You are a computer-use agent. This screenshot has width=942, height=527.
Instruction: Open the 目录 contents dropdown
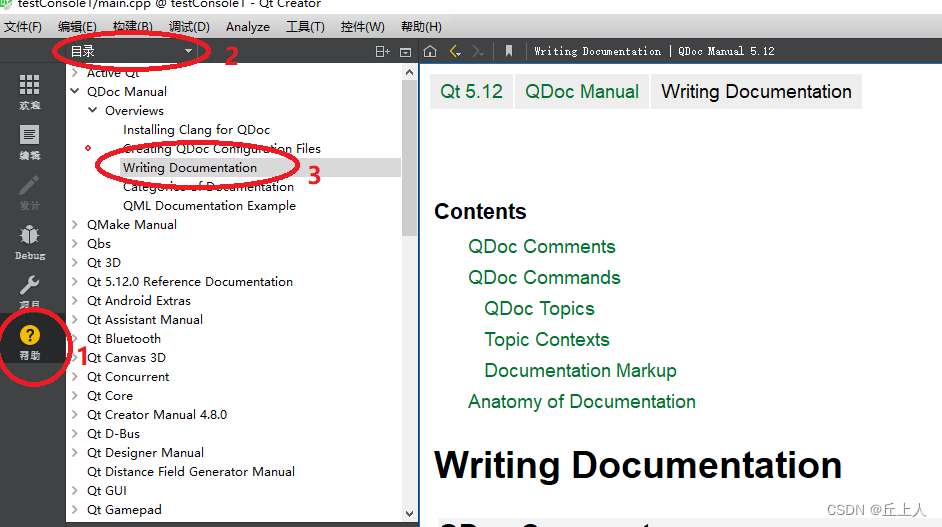[131, 51]
